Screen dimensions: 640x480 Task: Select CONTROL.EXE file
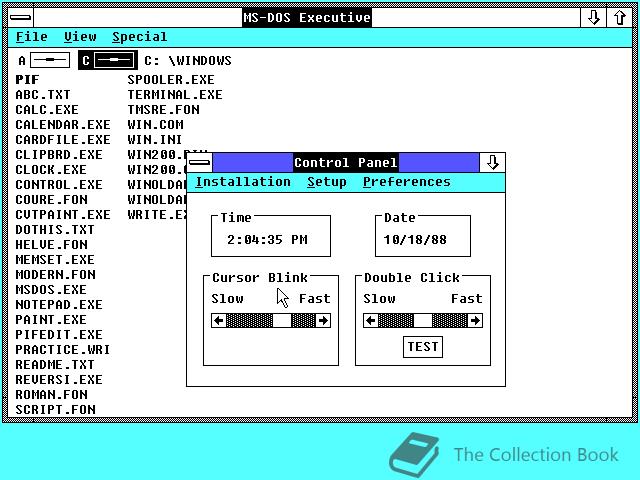point(59,185)
